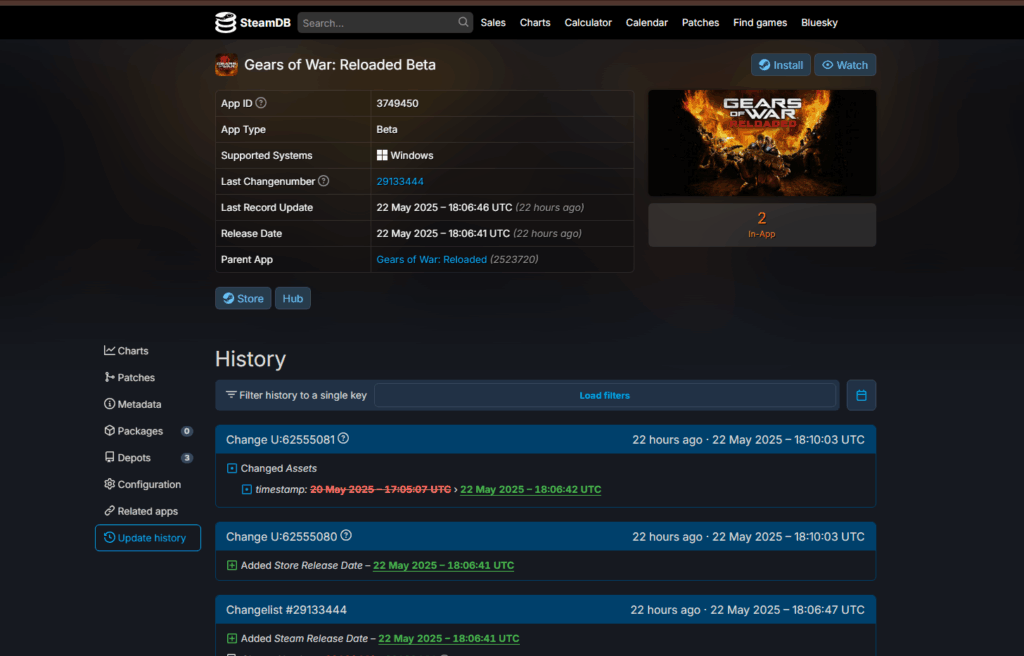This screenshot has width=1024, height=656.
Task: Click the Last Record Update date value
Action: point(445,207)
